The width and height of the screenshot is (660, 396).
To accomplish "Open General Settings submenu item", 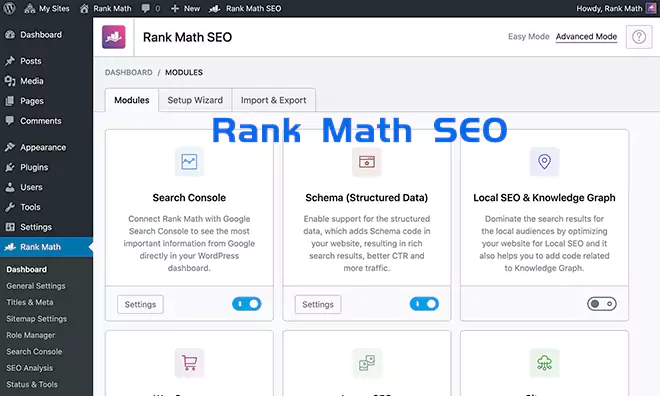I will coord(36,286).
